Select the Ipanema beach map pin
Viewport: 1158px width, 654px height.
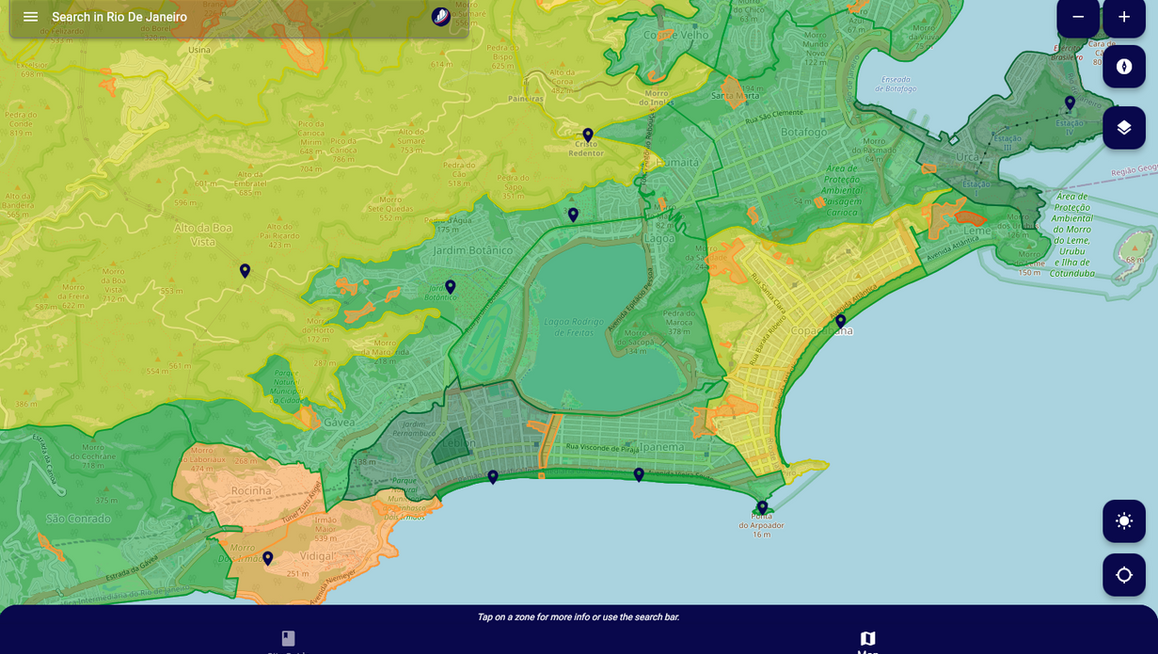(639, 475)
